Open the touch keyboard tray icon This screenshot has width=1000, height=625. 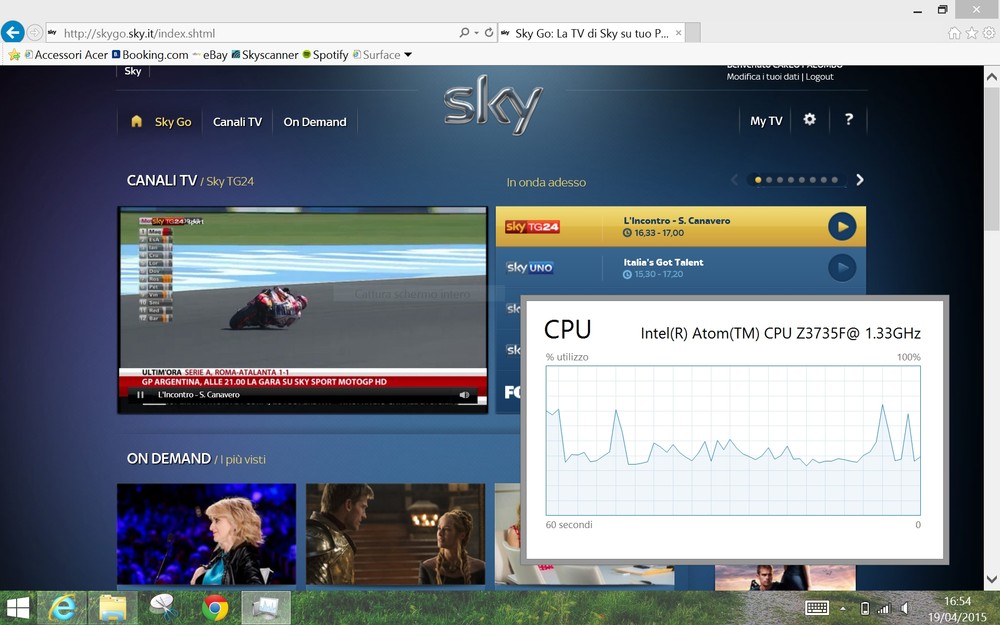817,608
